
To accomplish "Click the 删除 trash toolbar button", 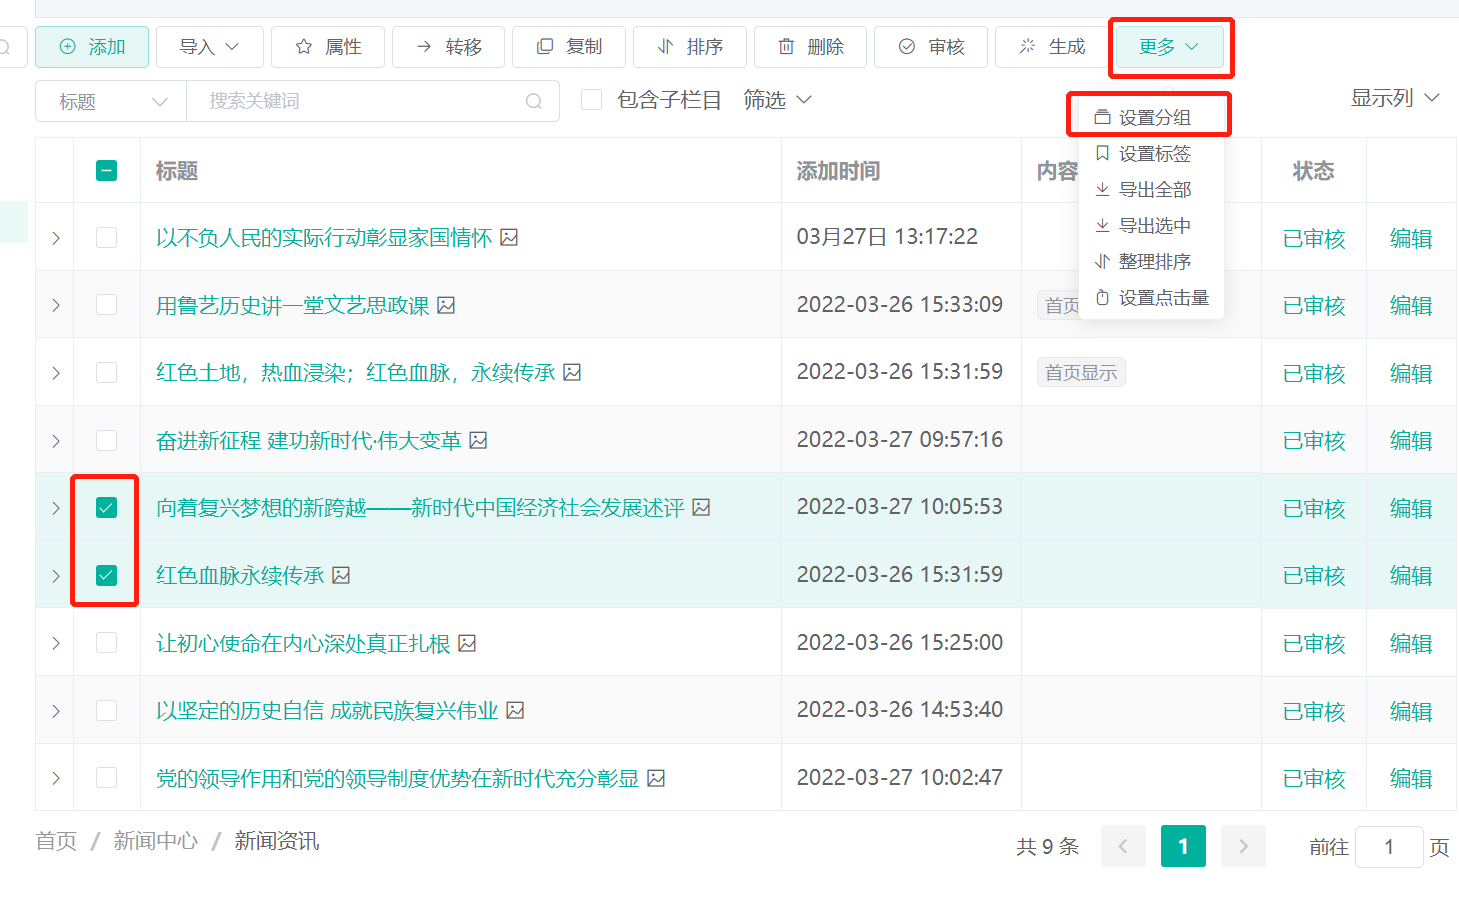I will [x=810, y=47].
